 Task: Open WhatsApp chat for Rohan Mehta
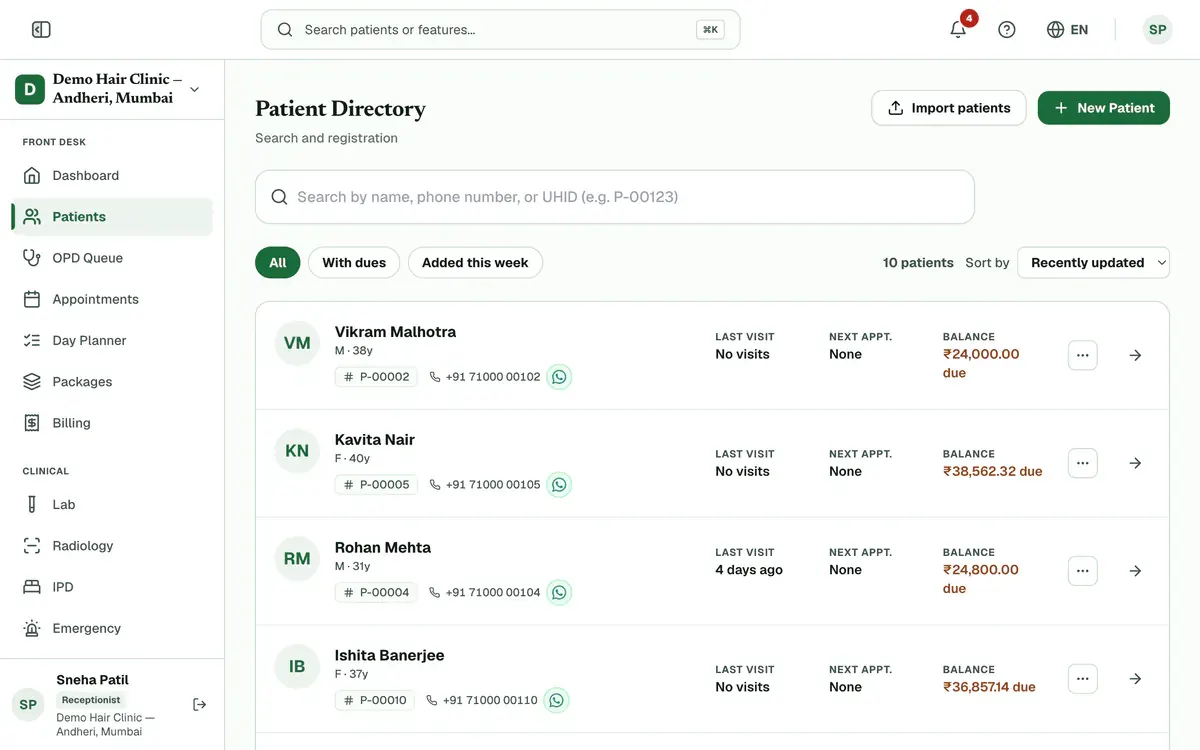tap(559, 593)
